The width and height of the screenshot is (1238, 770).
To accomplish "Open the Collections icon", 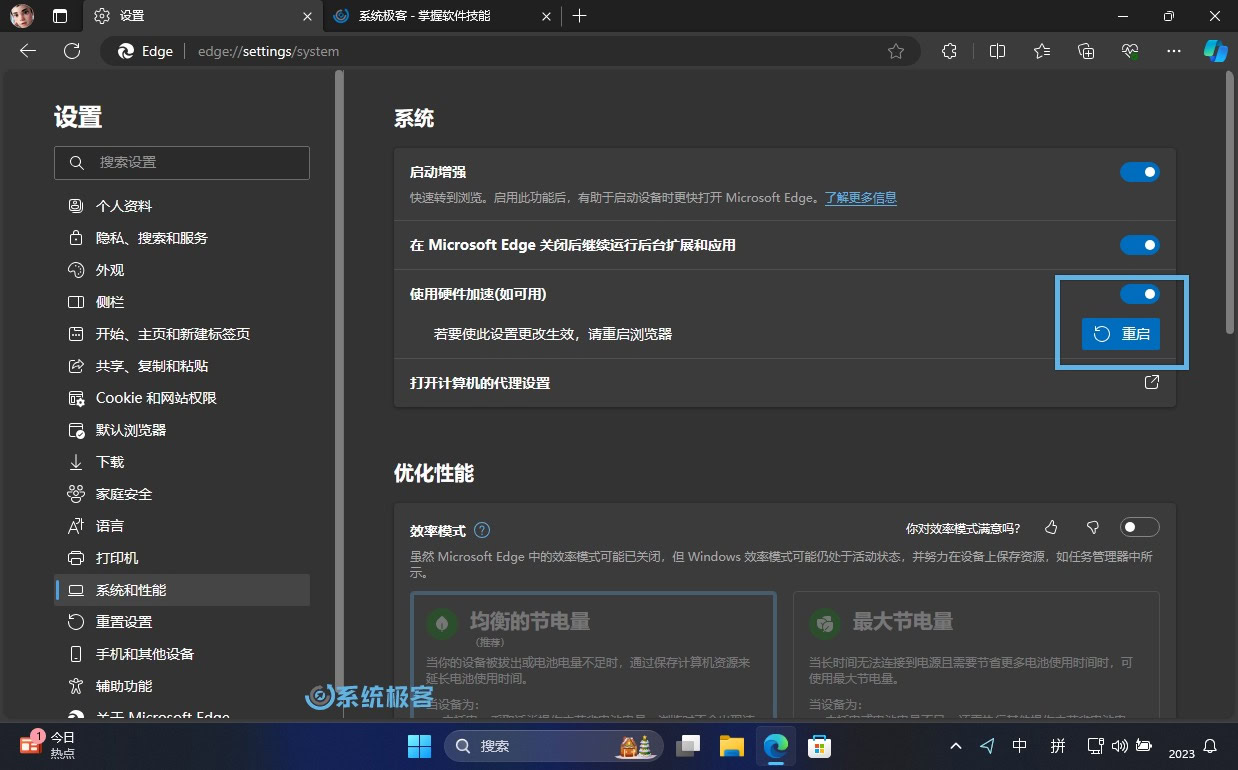I will click(x=1086, y=51).
